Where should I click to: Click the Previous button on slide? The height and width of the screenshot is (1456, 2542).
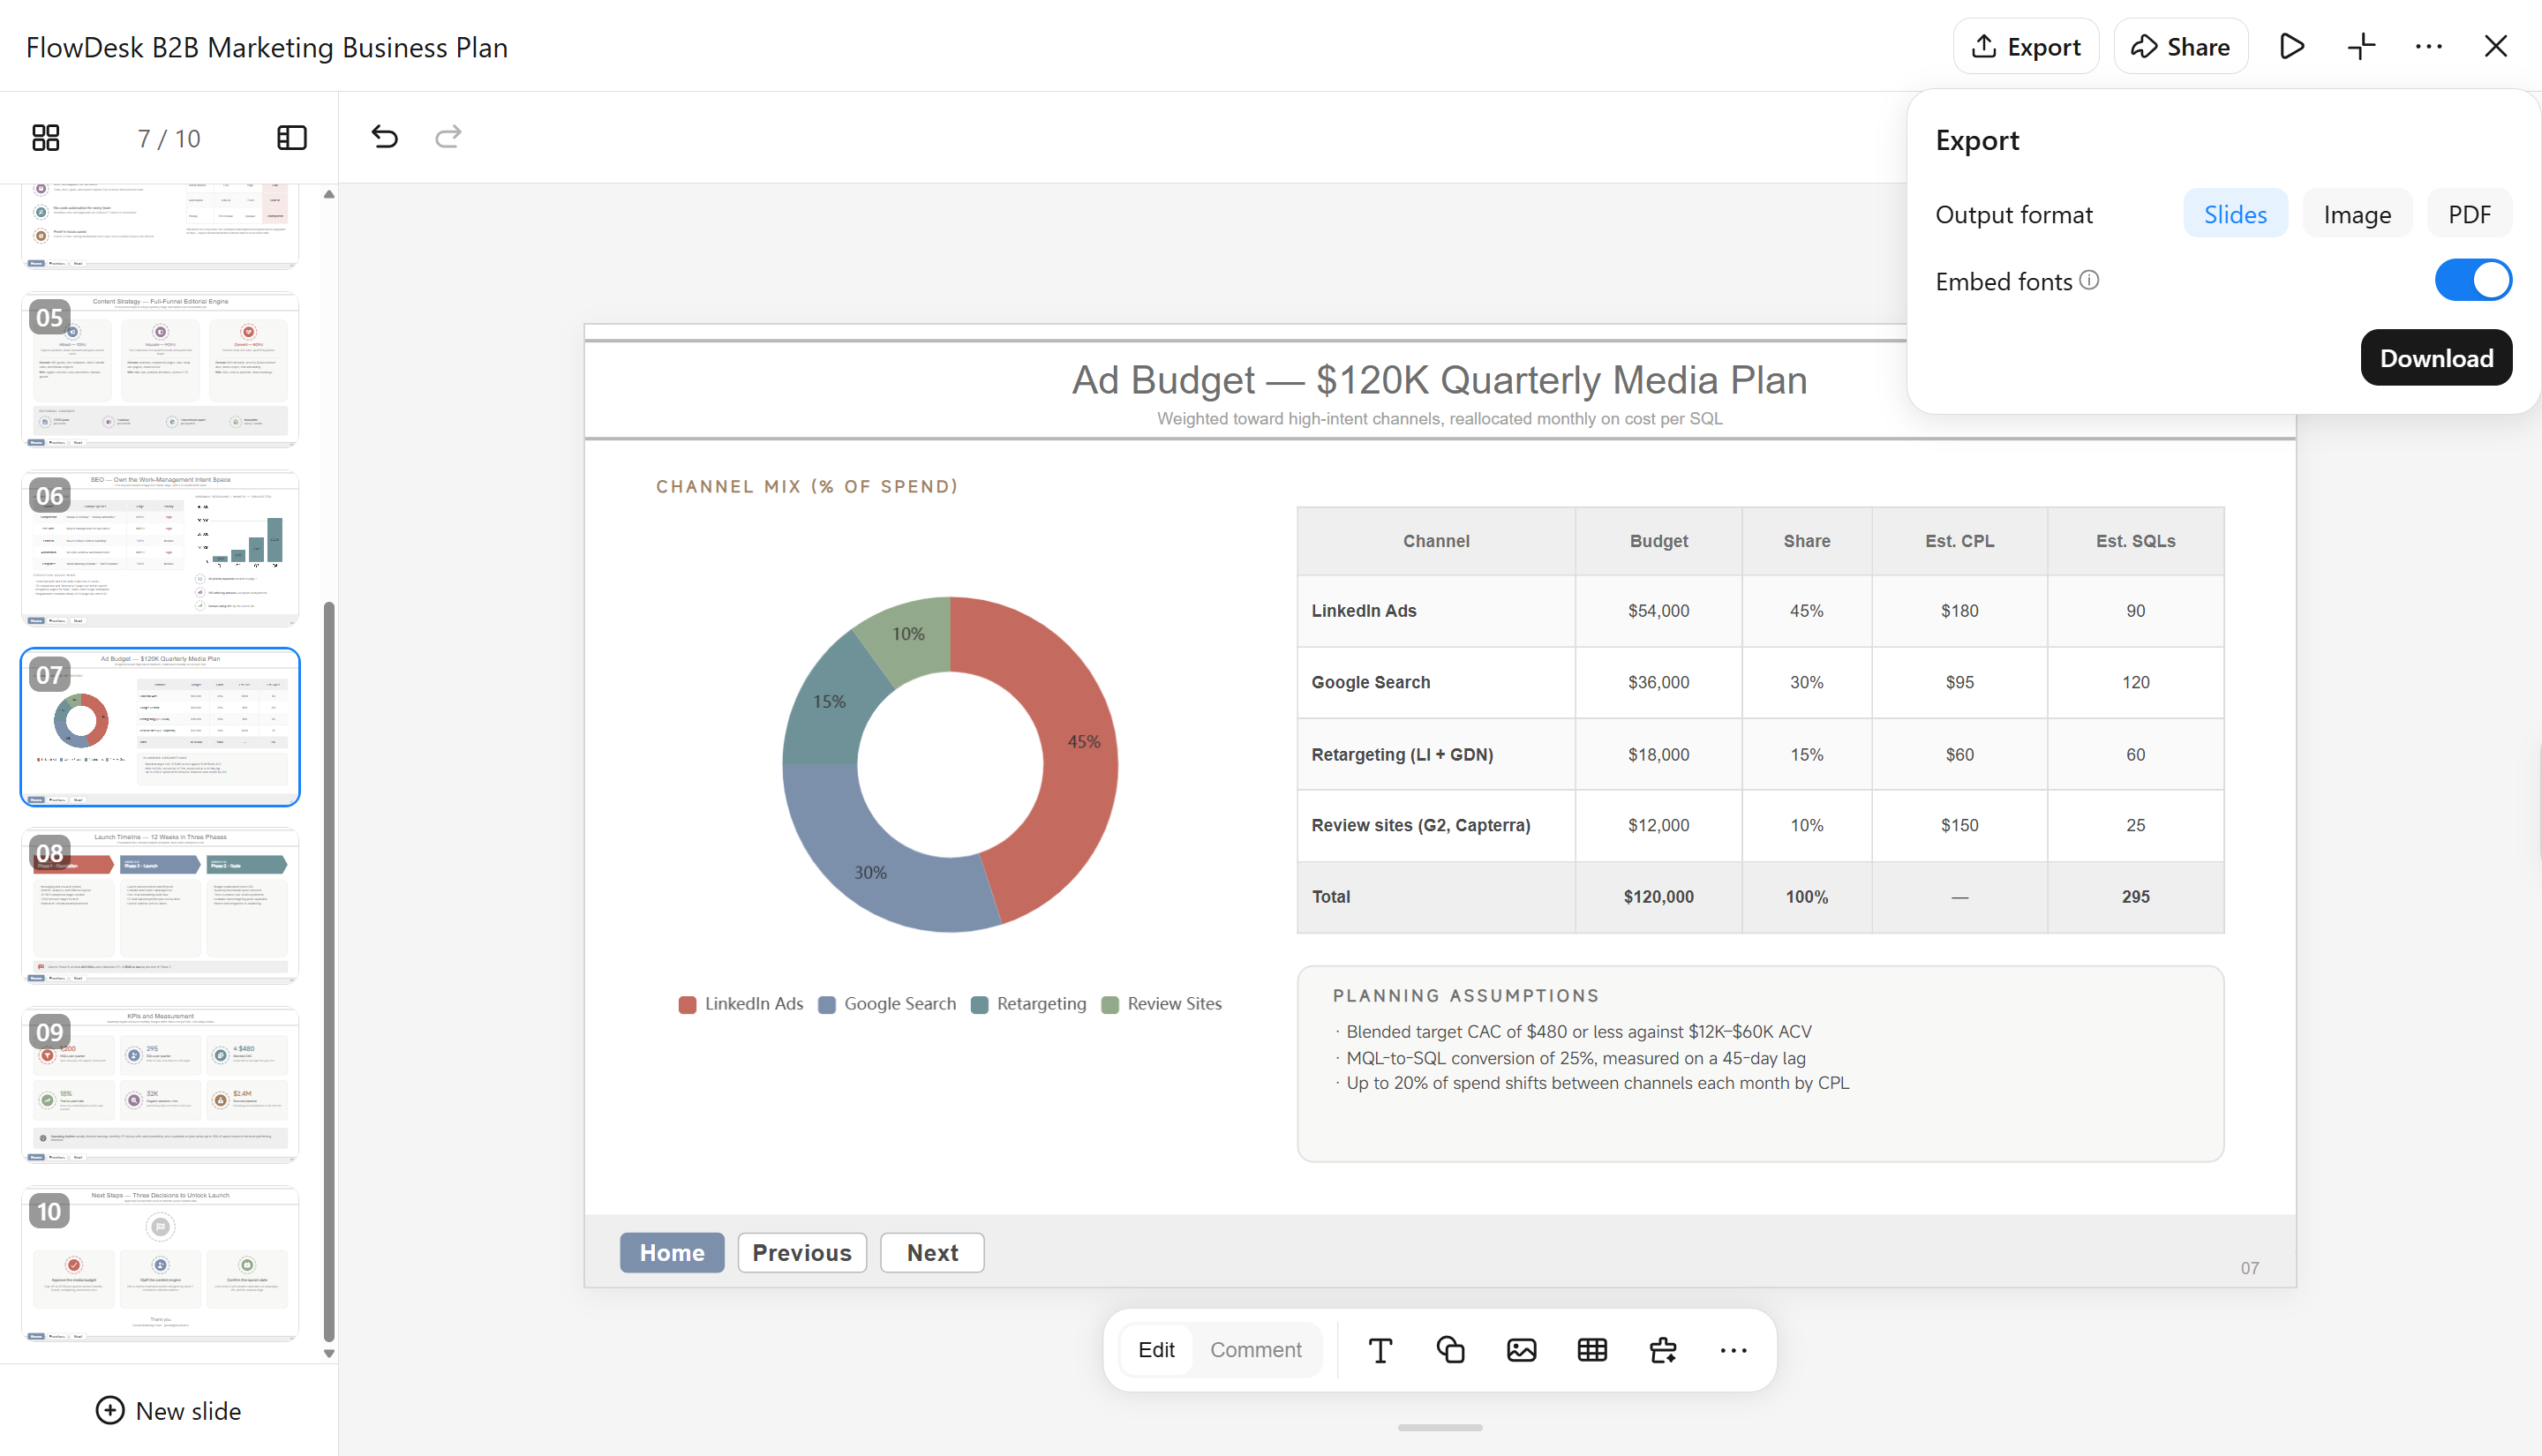coord(802,1252)
